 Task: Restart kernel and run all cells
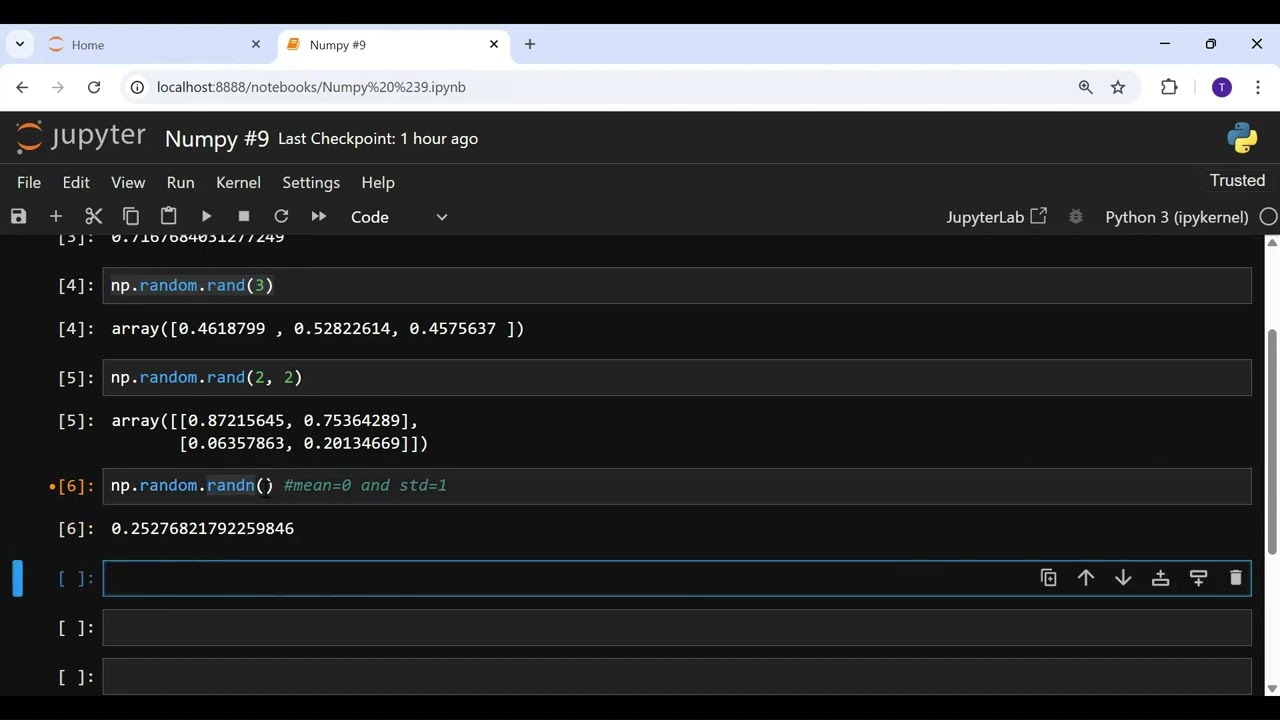(319, 216)
